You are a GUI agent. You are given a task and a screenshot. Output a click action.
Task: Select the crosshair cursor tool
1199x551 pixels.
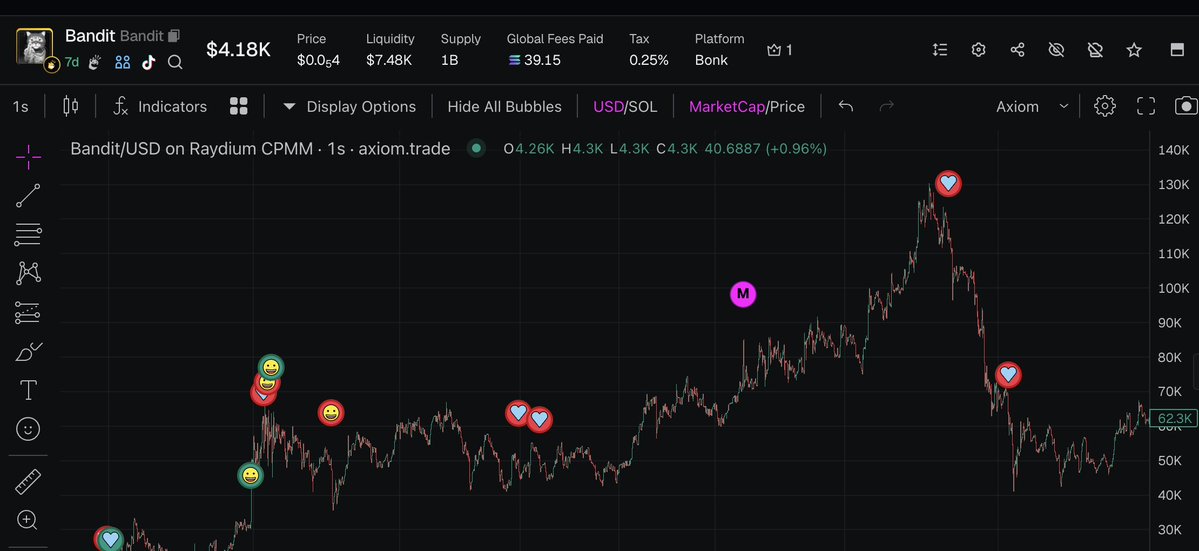pos(28,157)
